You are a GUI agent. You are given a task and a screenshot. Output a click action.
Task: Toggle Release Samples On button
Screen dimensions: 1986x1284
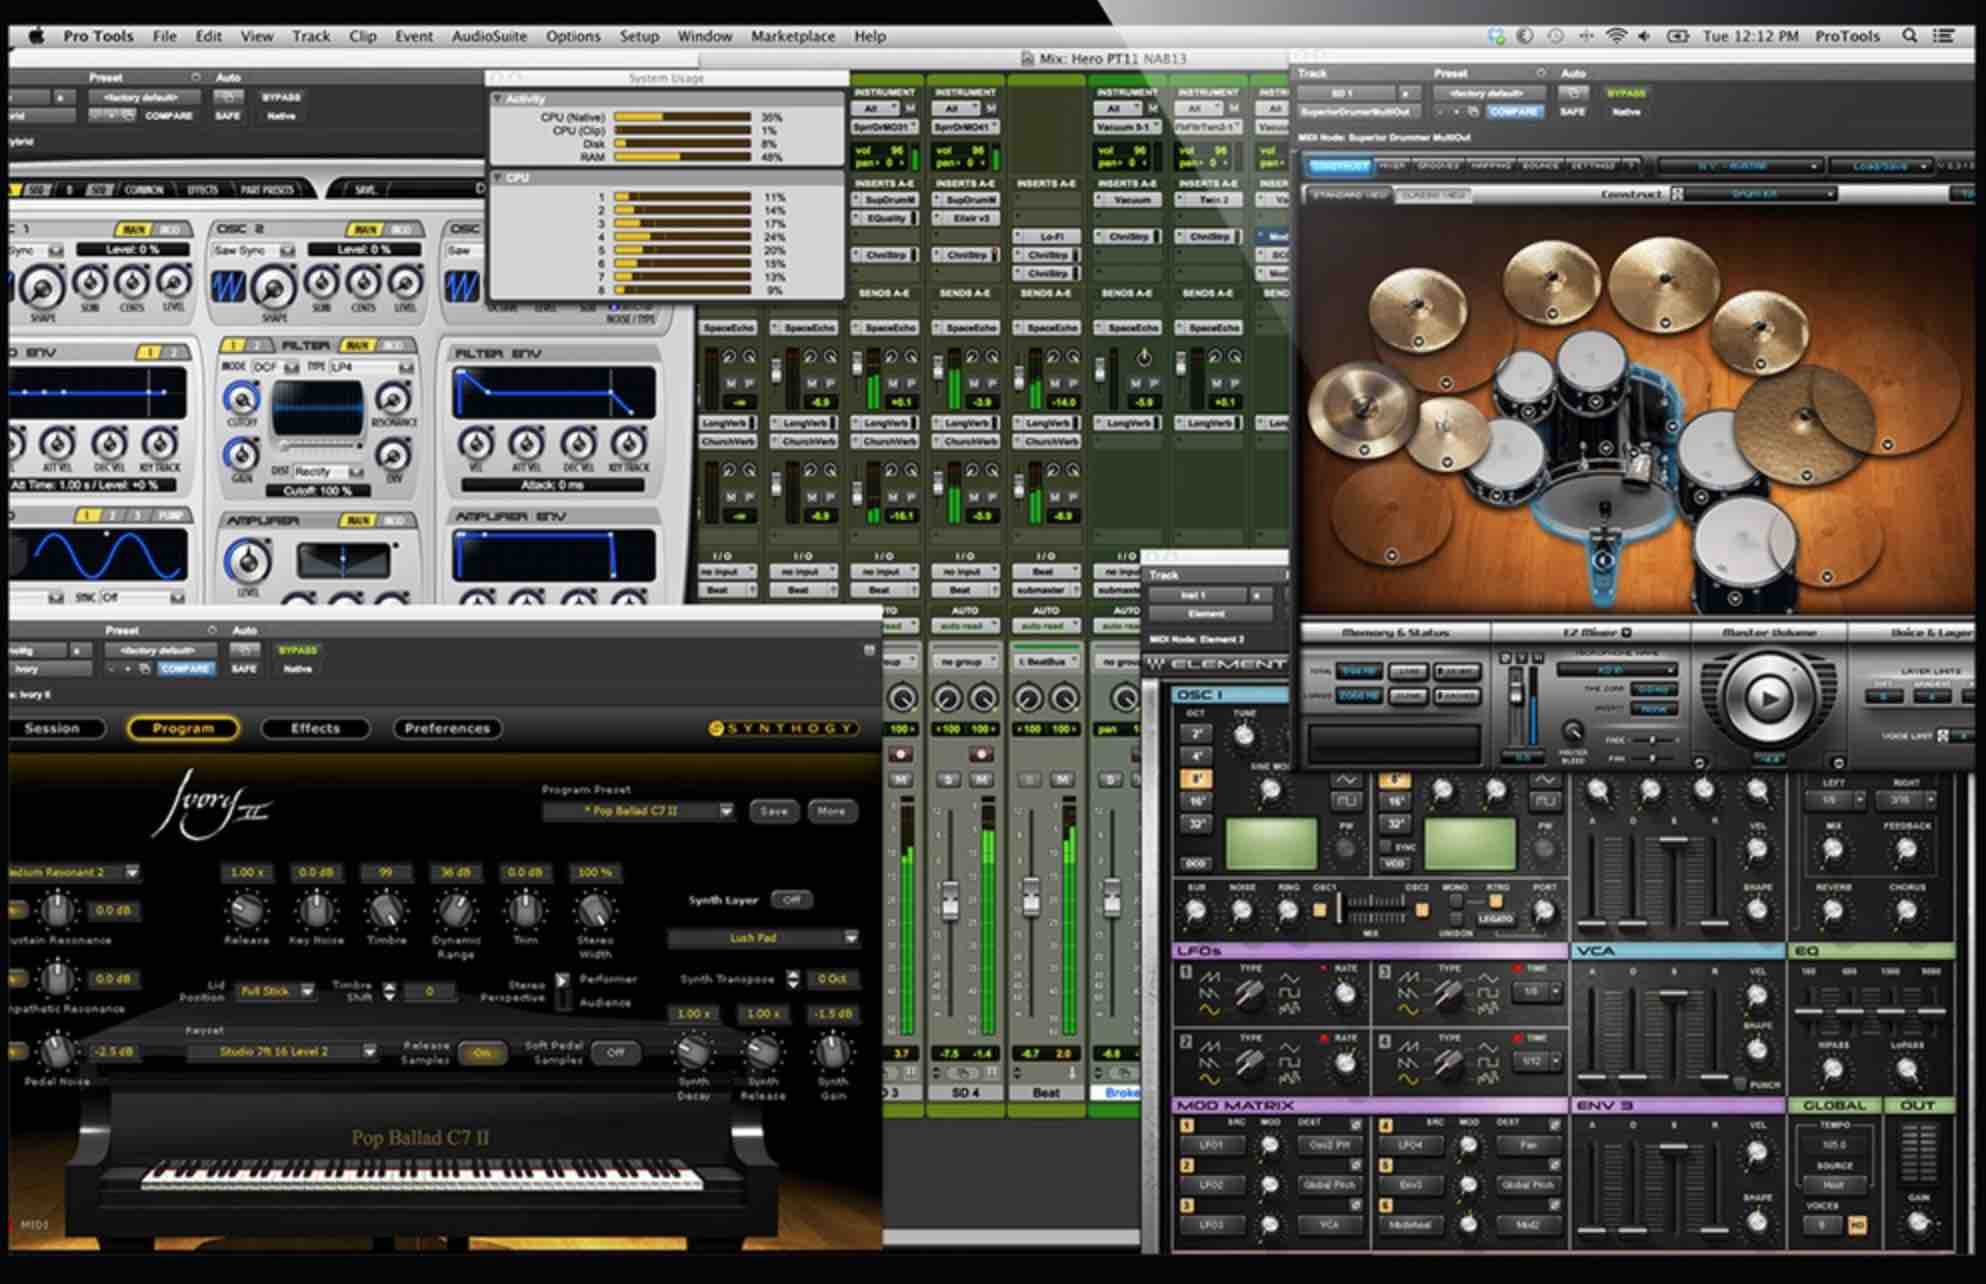coord(481,1053)
